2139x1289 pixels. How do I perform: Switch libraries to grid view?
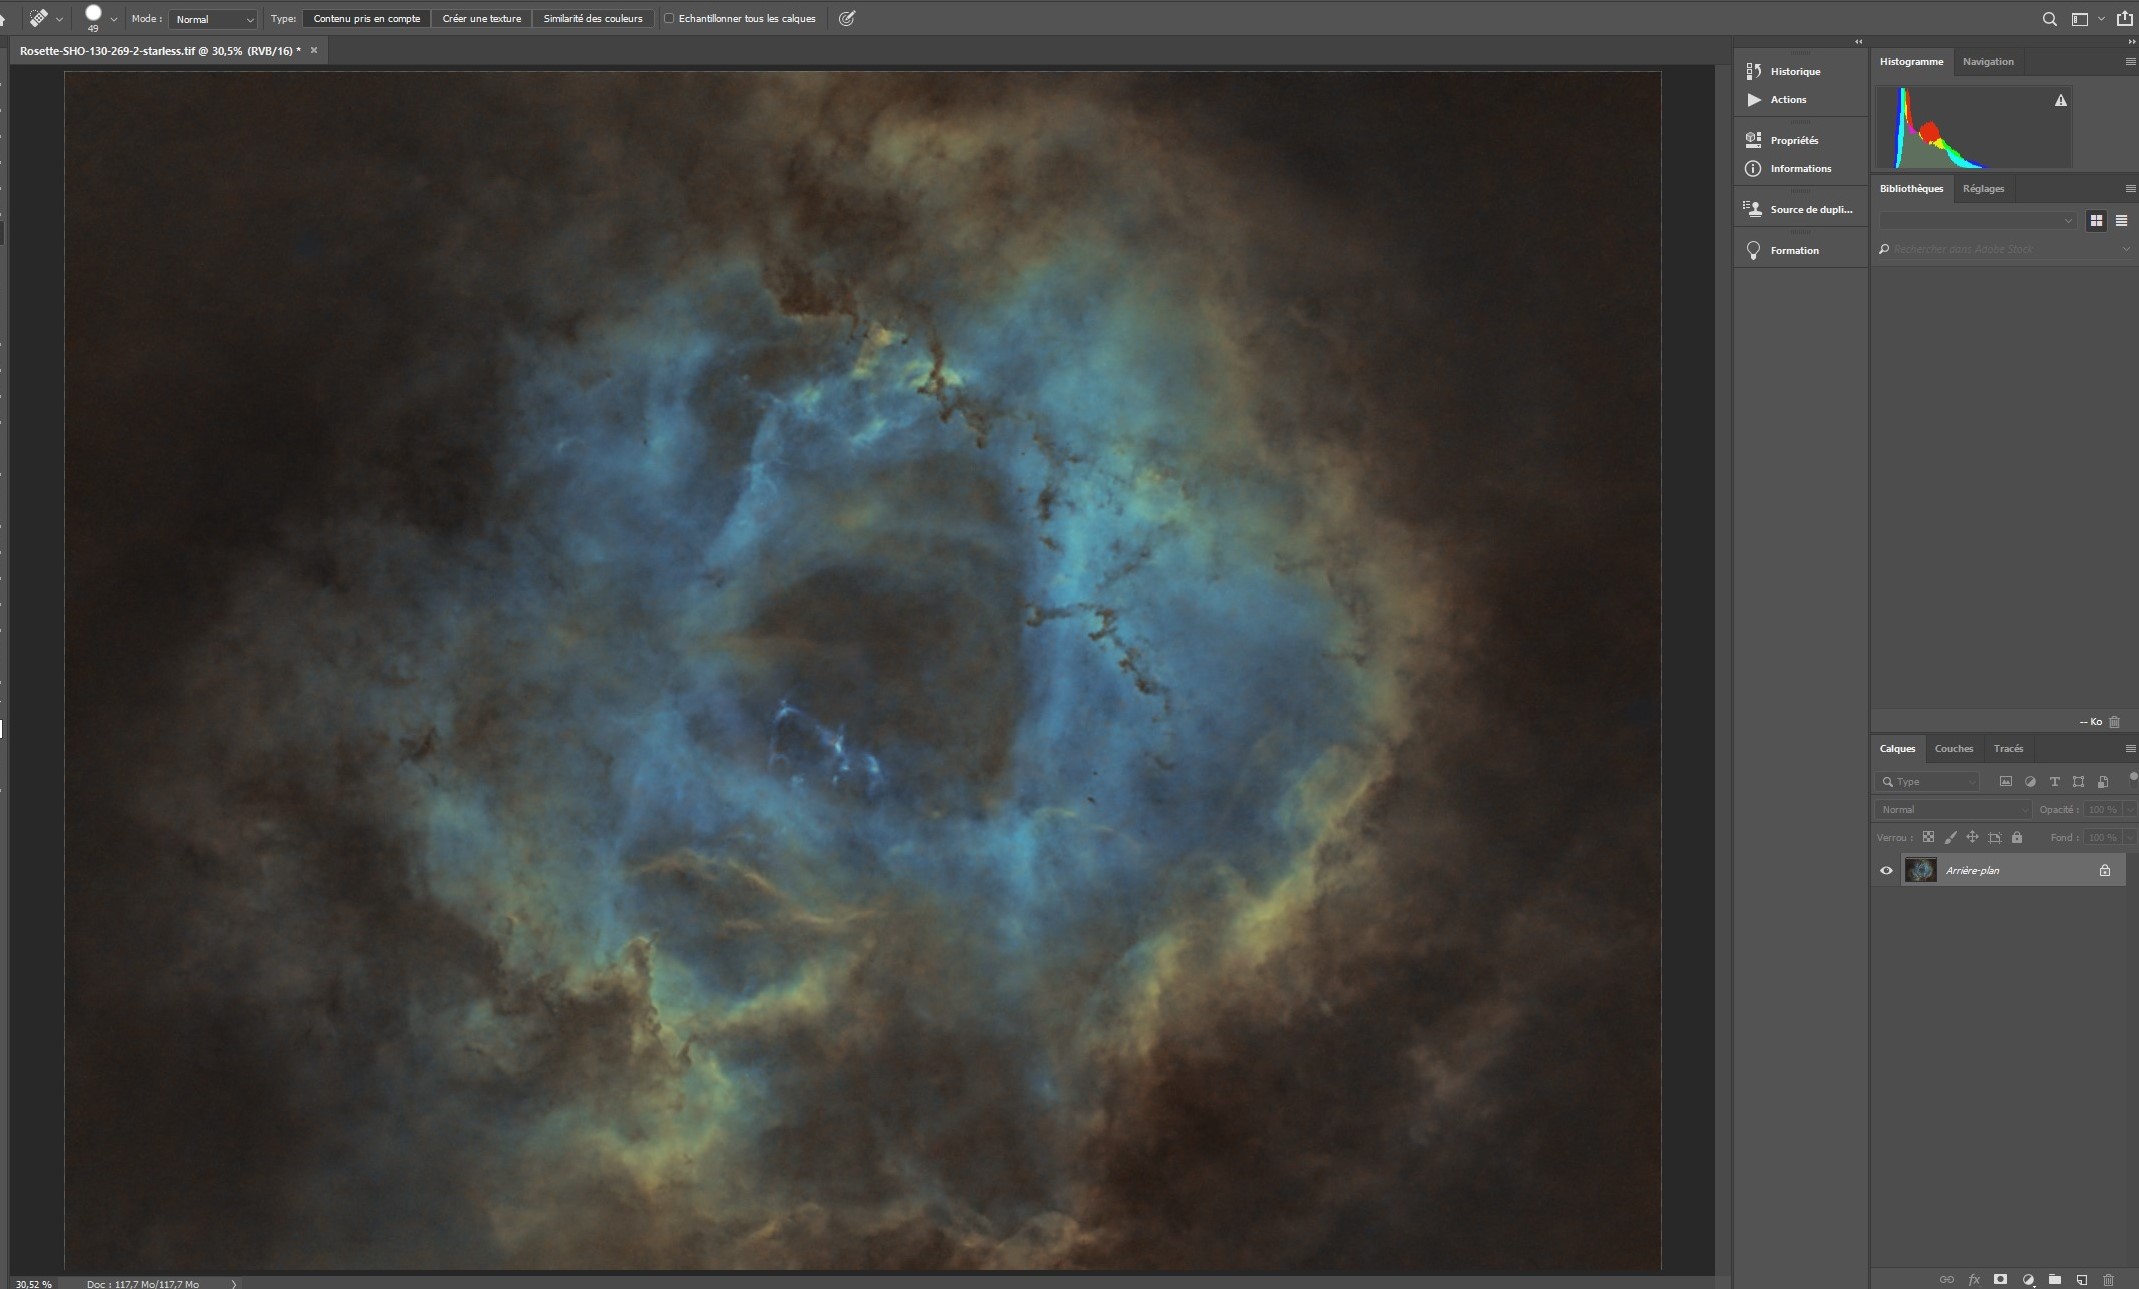coord(2096,220)
